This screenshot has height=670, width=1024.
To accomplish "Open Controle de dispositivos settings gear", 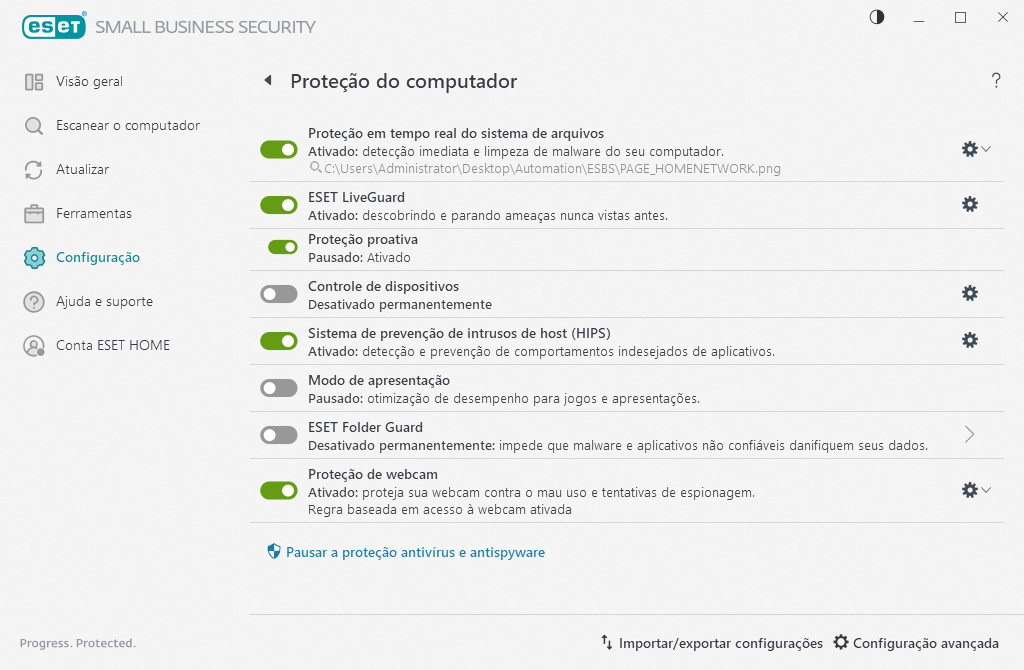I will tap(969, 293).
